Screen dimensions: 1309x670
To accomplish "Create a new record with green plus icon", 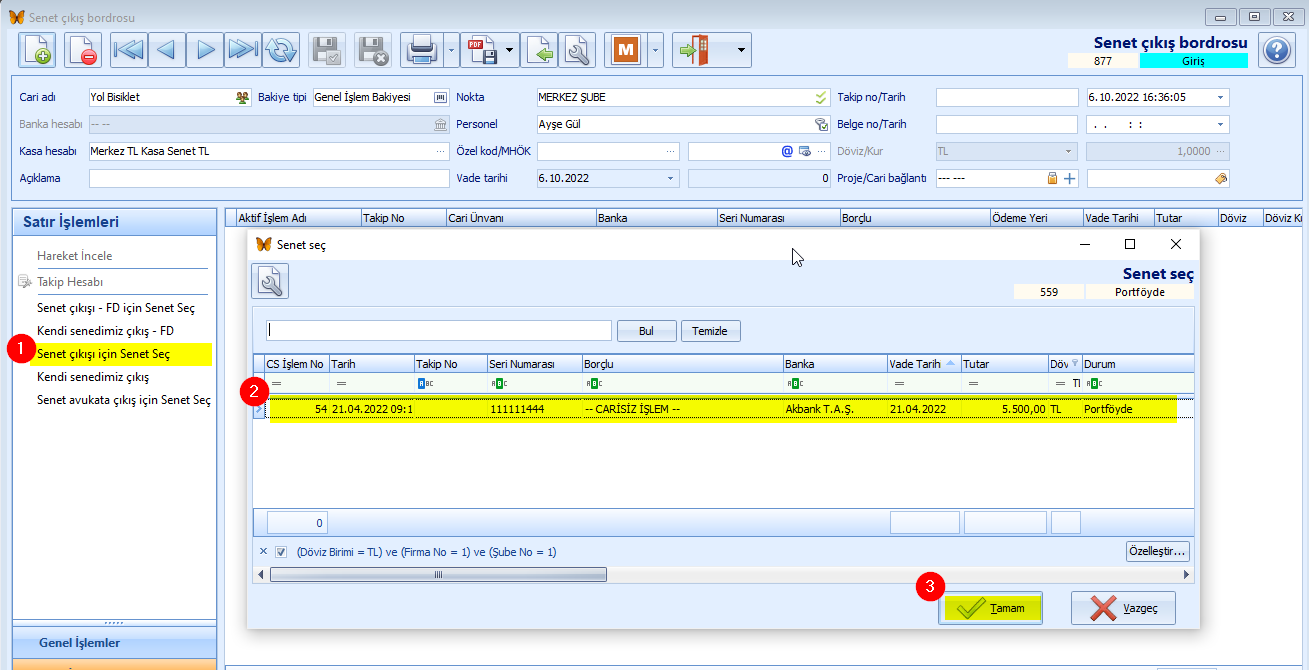I will point(38,49).
